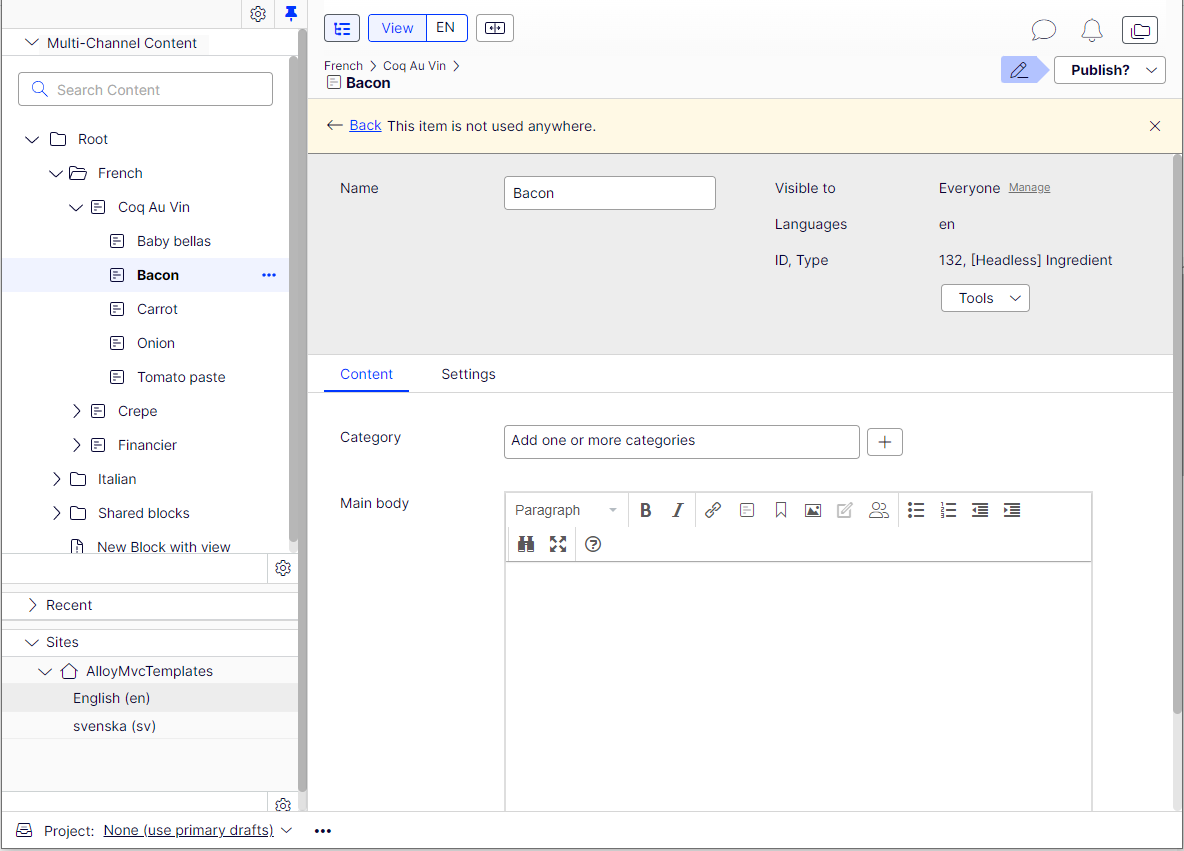Click the back arrow icon in notification bar
Image resolution: width=1184 pixels, height=851 pixels.
[x=335, y=125]
